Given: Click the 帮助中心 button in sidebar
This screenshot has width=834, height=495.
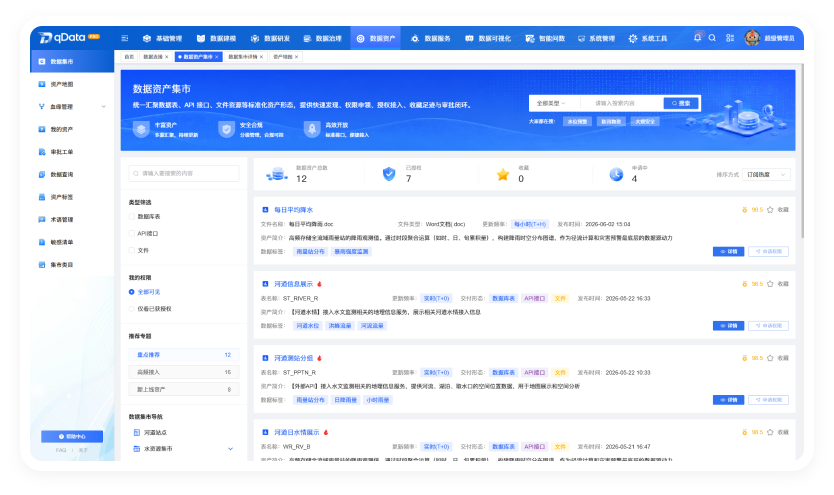Looking at the screenshot, I should click(72, 437).
